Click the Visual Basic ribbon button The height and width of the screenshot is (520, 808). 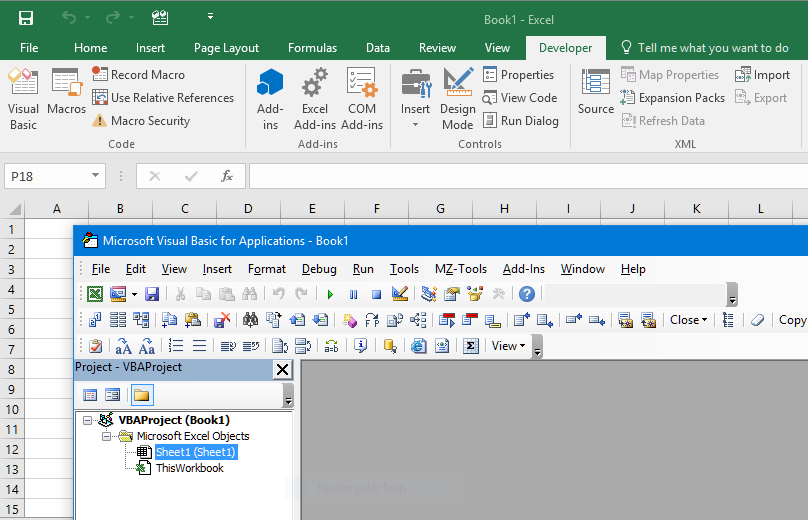point(23,99)
